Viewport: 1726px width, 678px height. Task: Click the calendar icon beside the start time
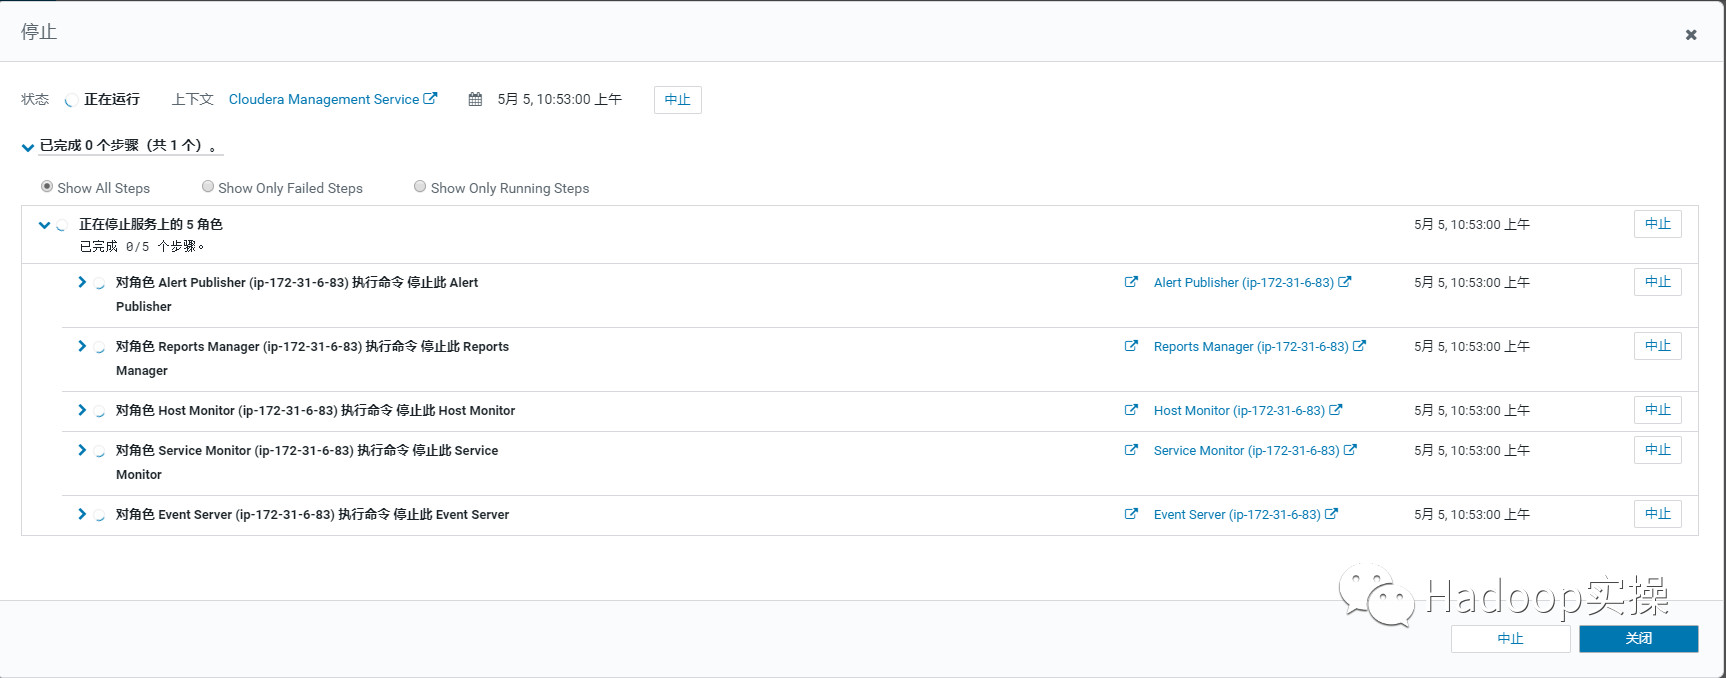point(475,99)
